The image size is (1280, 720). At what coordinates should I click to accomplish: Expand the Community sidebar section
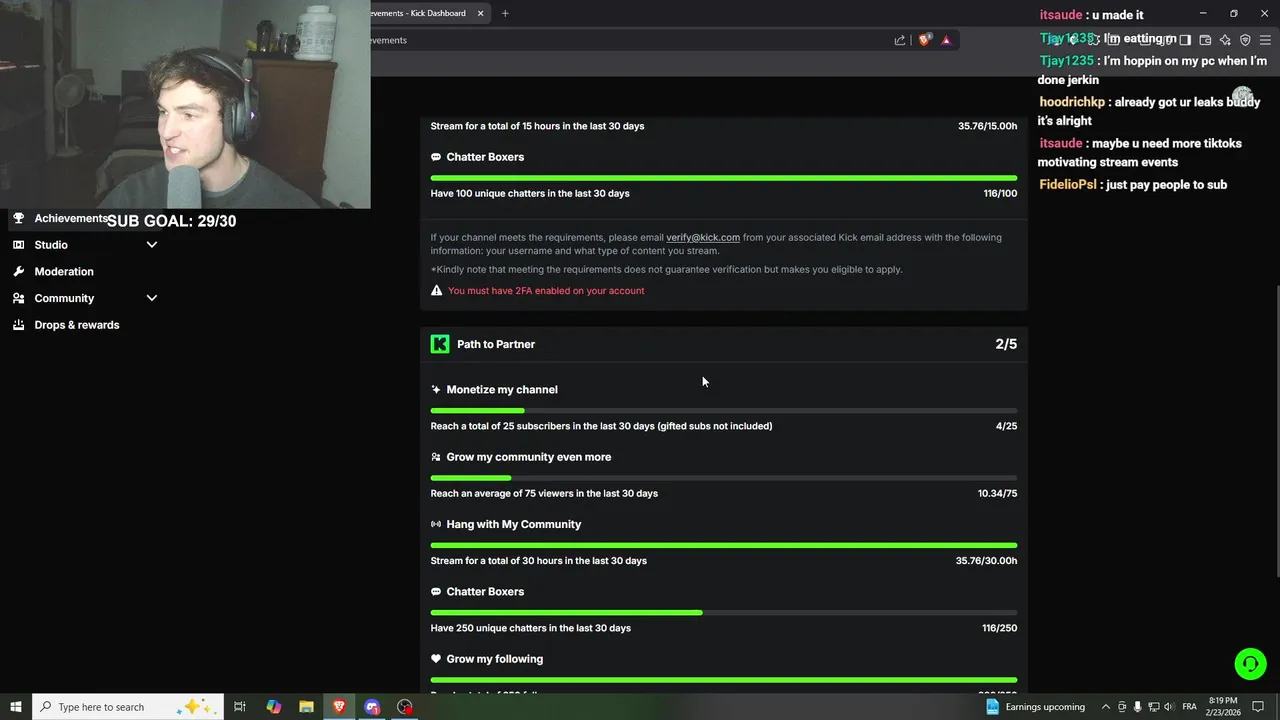click(152, 298)
